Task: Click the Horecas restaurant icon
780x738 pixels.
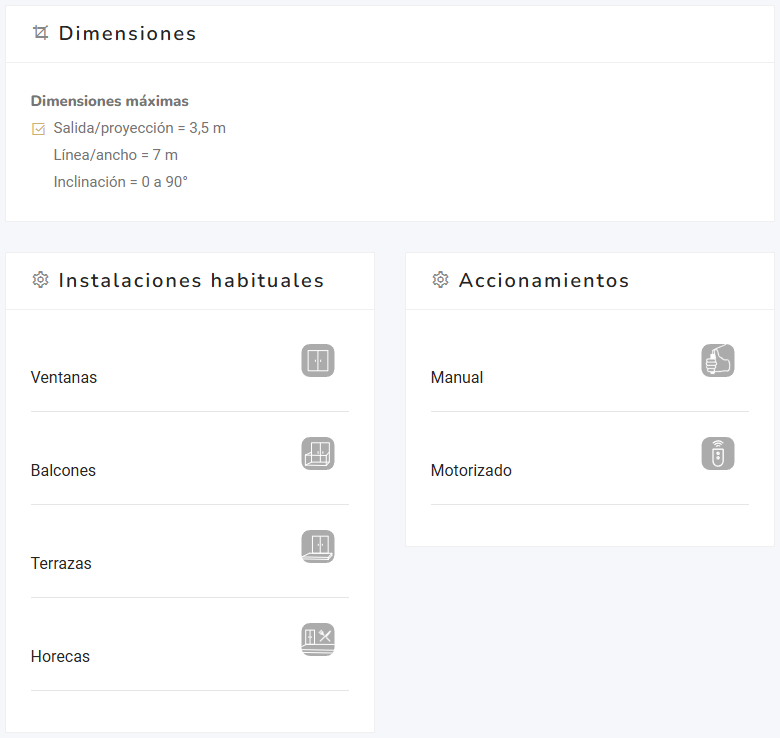Action: pyautogui.click(x=318, y=640)
